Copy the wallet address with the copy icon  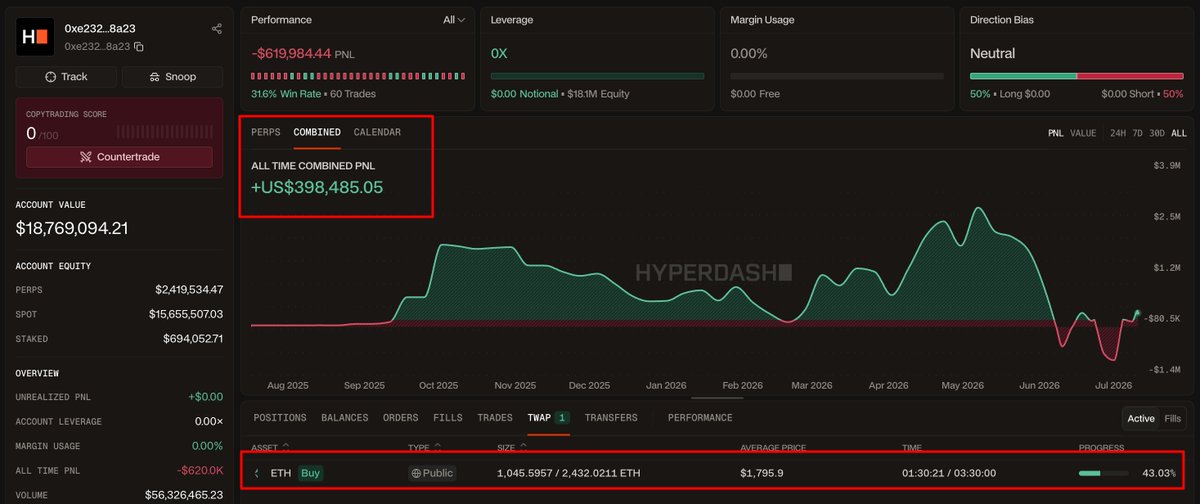(x=139, y=46)
